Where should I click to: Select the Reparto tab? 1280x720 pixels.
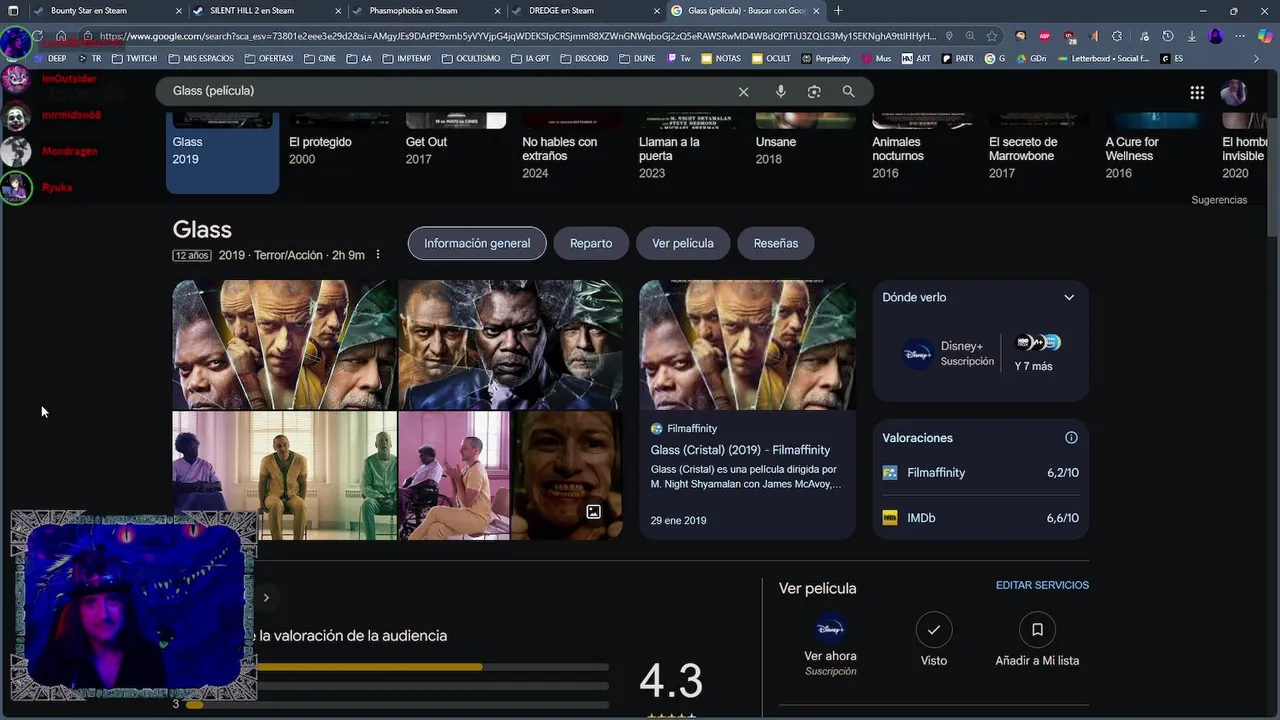tap(591, 243)
